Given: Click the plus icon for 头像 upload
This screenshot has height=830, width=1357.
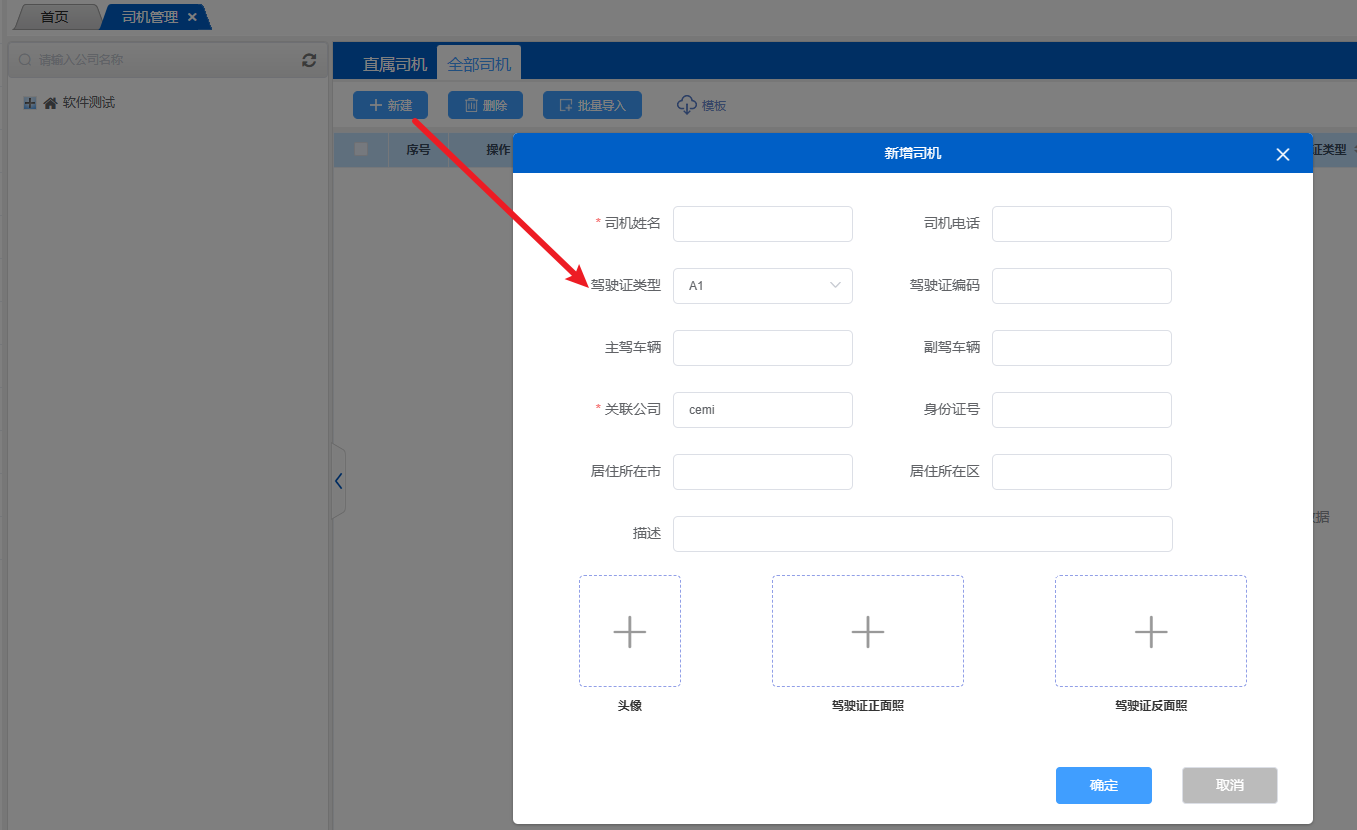Looking at the screenshot, I should click(629, 632).
